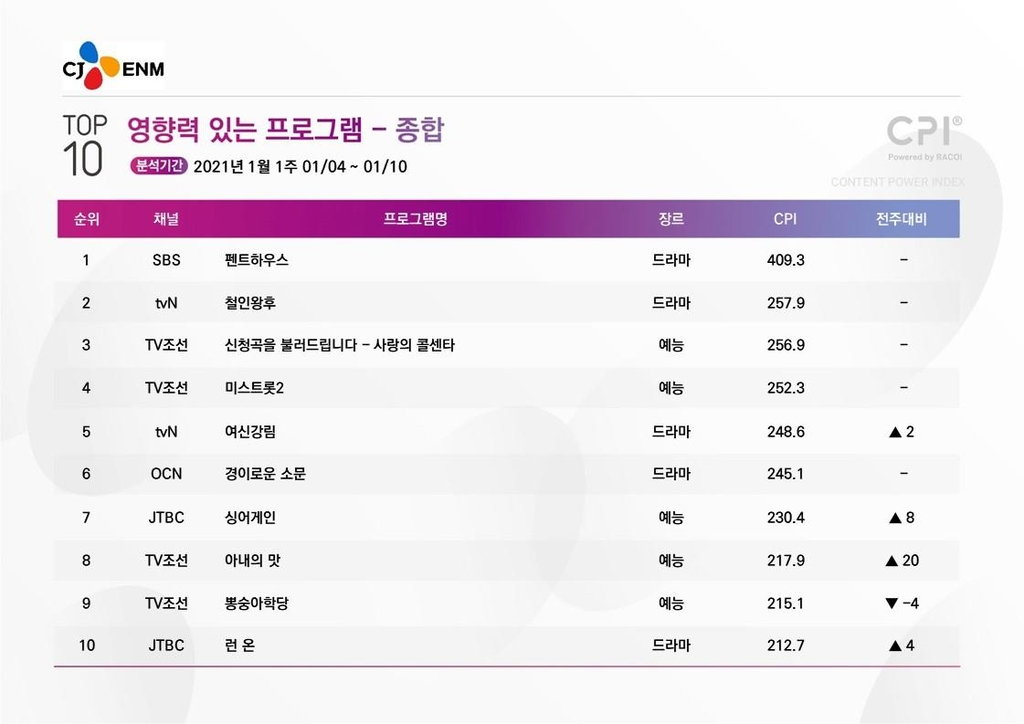The width and height of the screenshot is (1024, 724).
Task: Click the OCN channel cell
Action: [x=167, y=473]
